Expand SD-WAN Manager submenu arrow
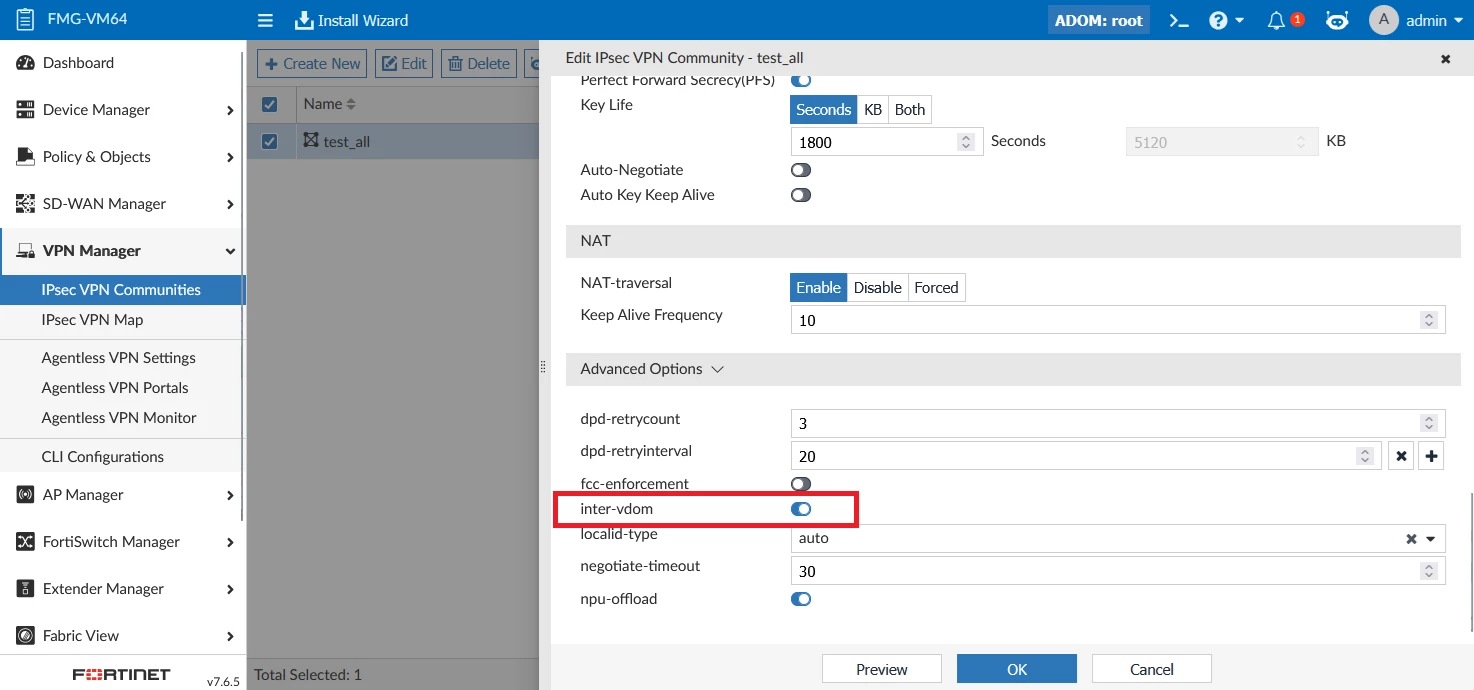Image resolution: width=1474 pixels, height=690 pixels. point(230,204)
